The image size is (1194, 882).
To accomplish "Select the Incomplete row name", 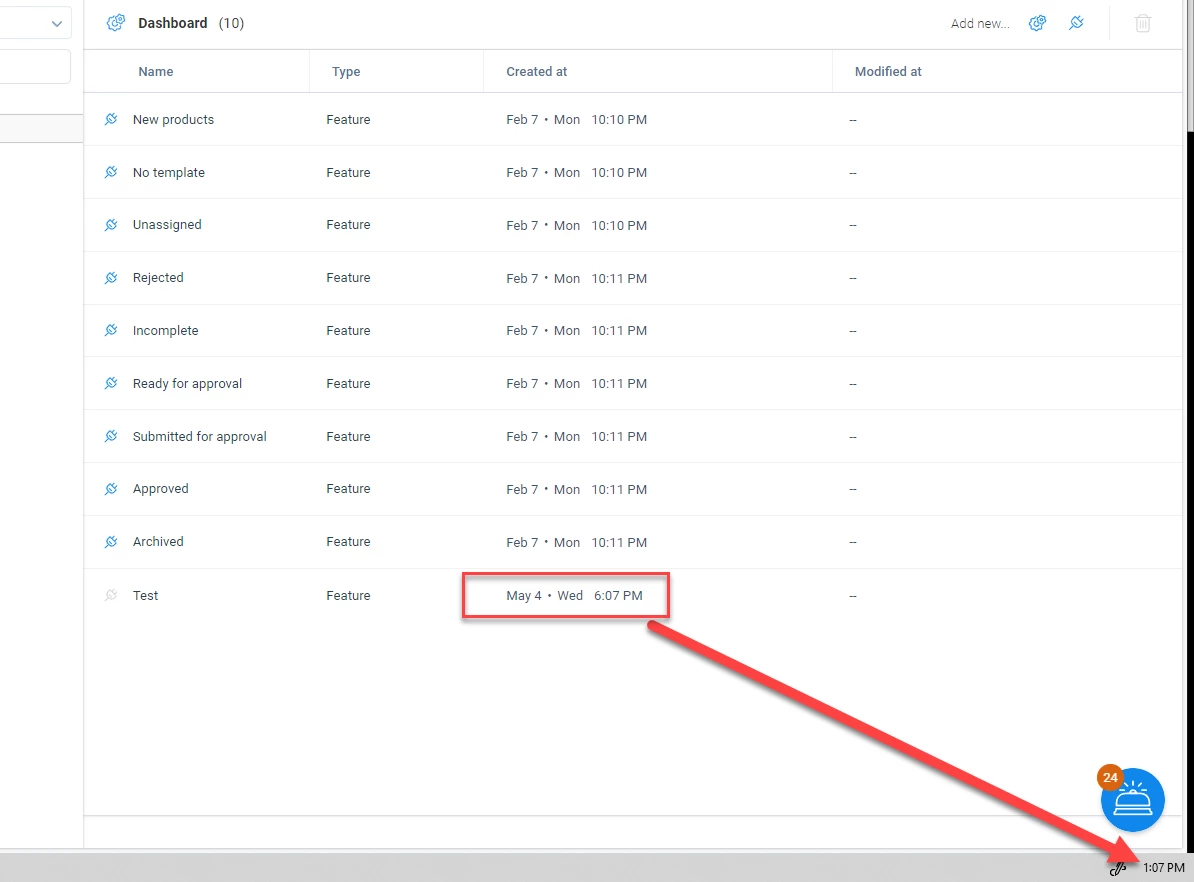I will 165,331.
